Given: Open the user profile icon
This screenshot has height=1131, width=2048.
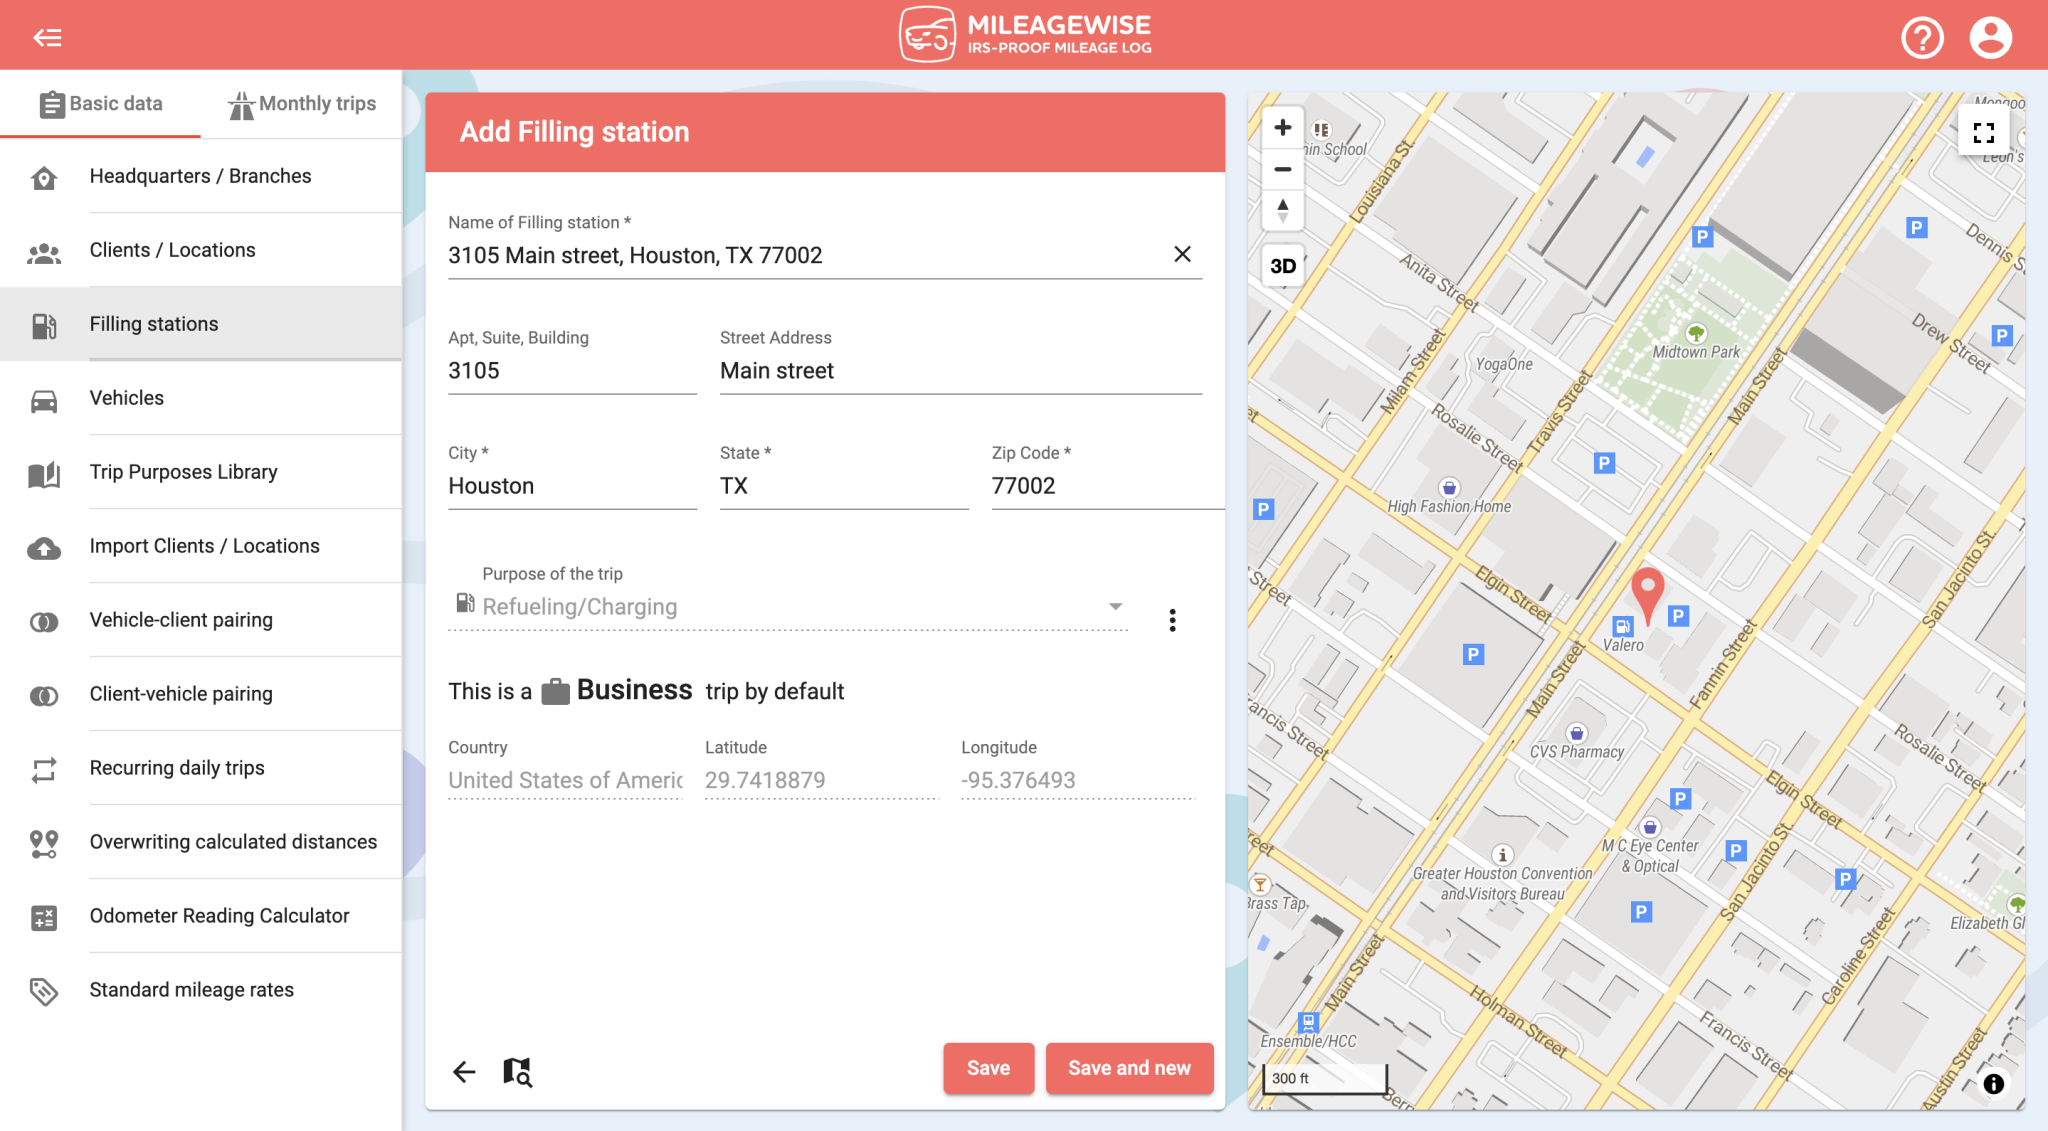Looking at the screenshot, I should click(x=1990, y=36).
